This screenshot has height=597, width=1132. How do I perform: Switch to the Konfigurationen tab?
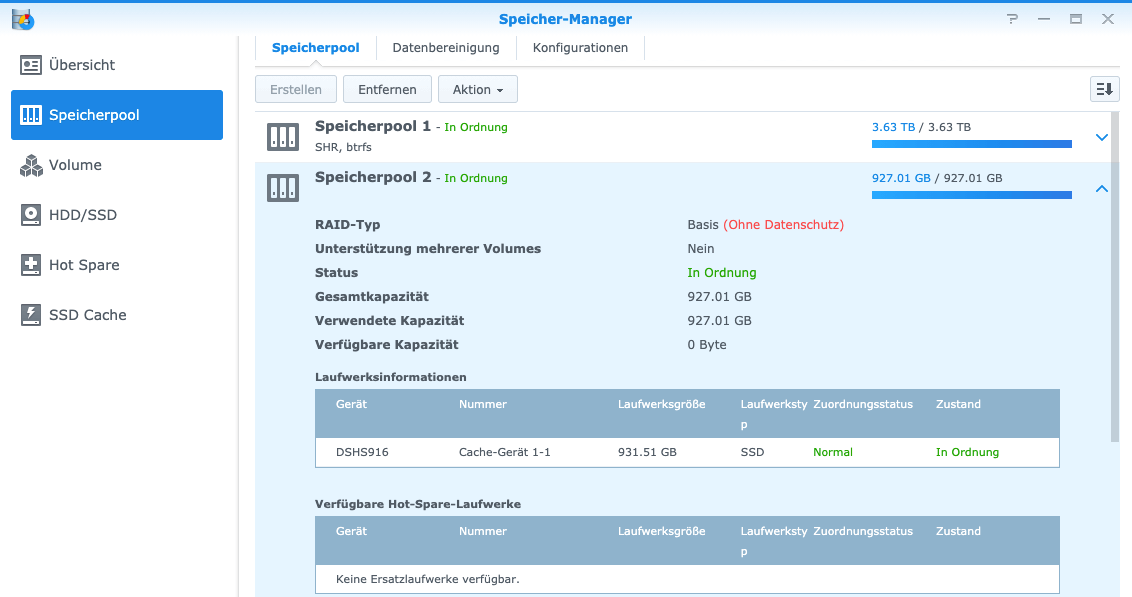click(x=580, y=48)
